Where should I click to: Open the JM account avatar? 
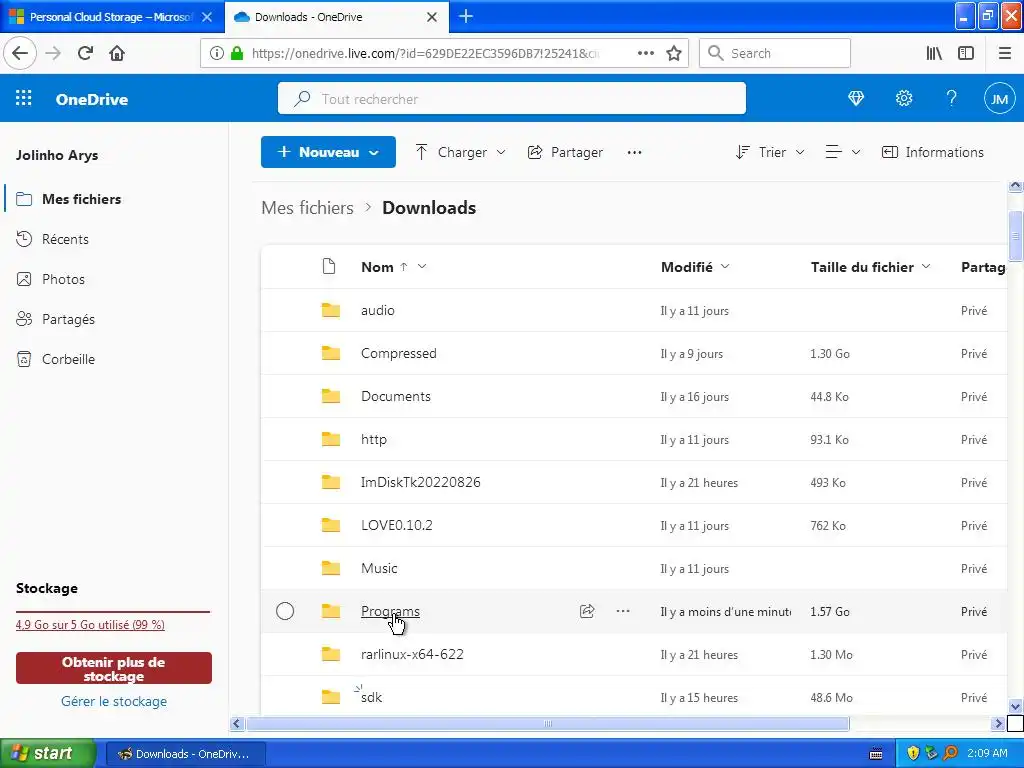999,99
